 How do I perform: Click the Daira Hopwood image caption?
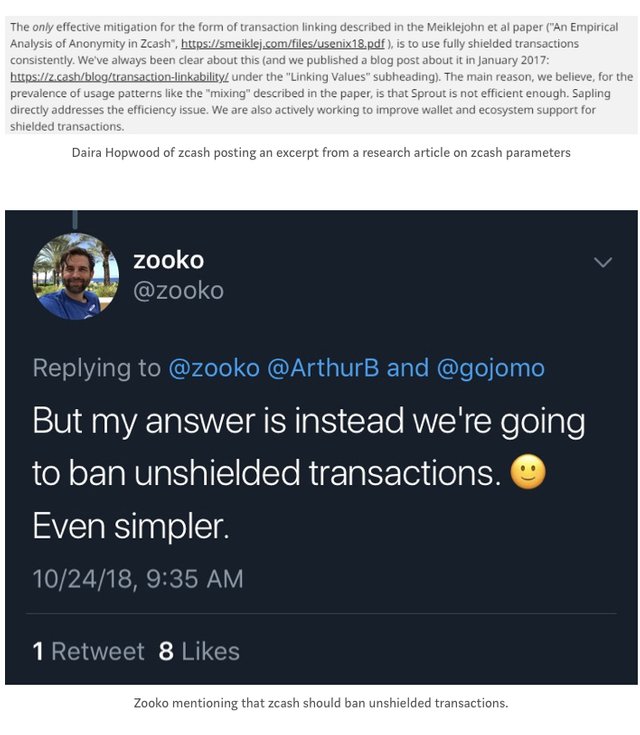tap(320, 153)
